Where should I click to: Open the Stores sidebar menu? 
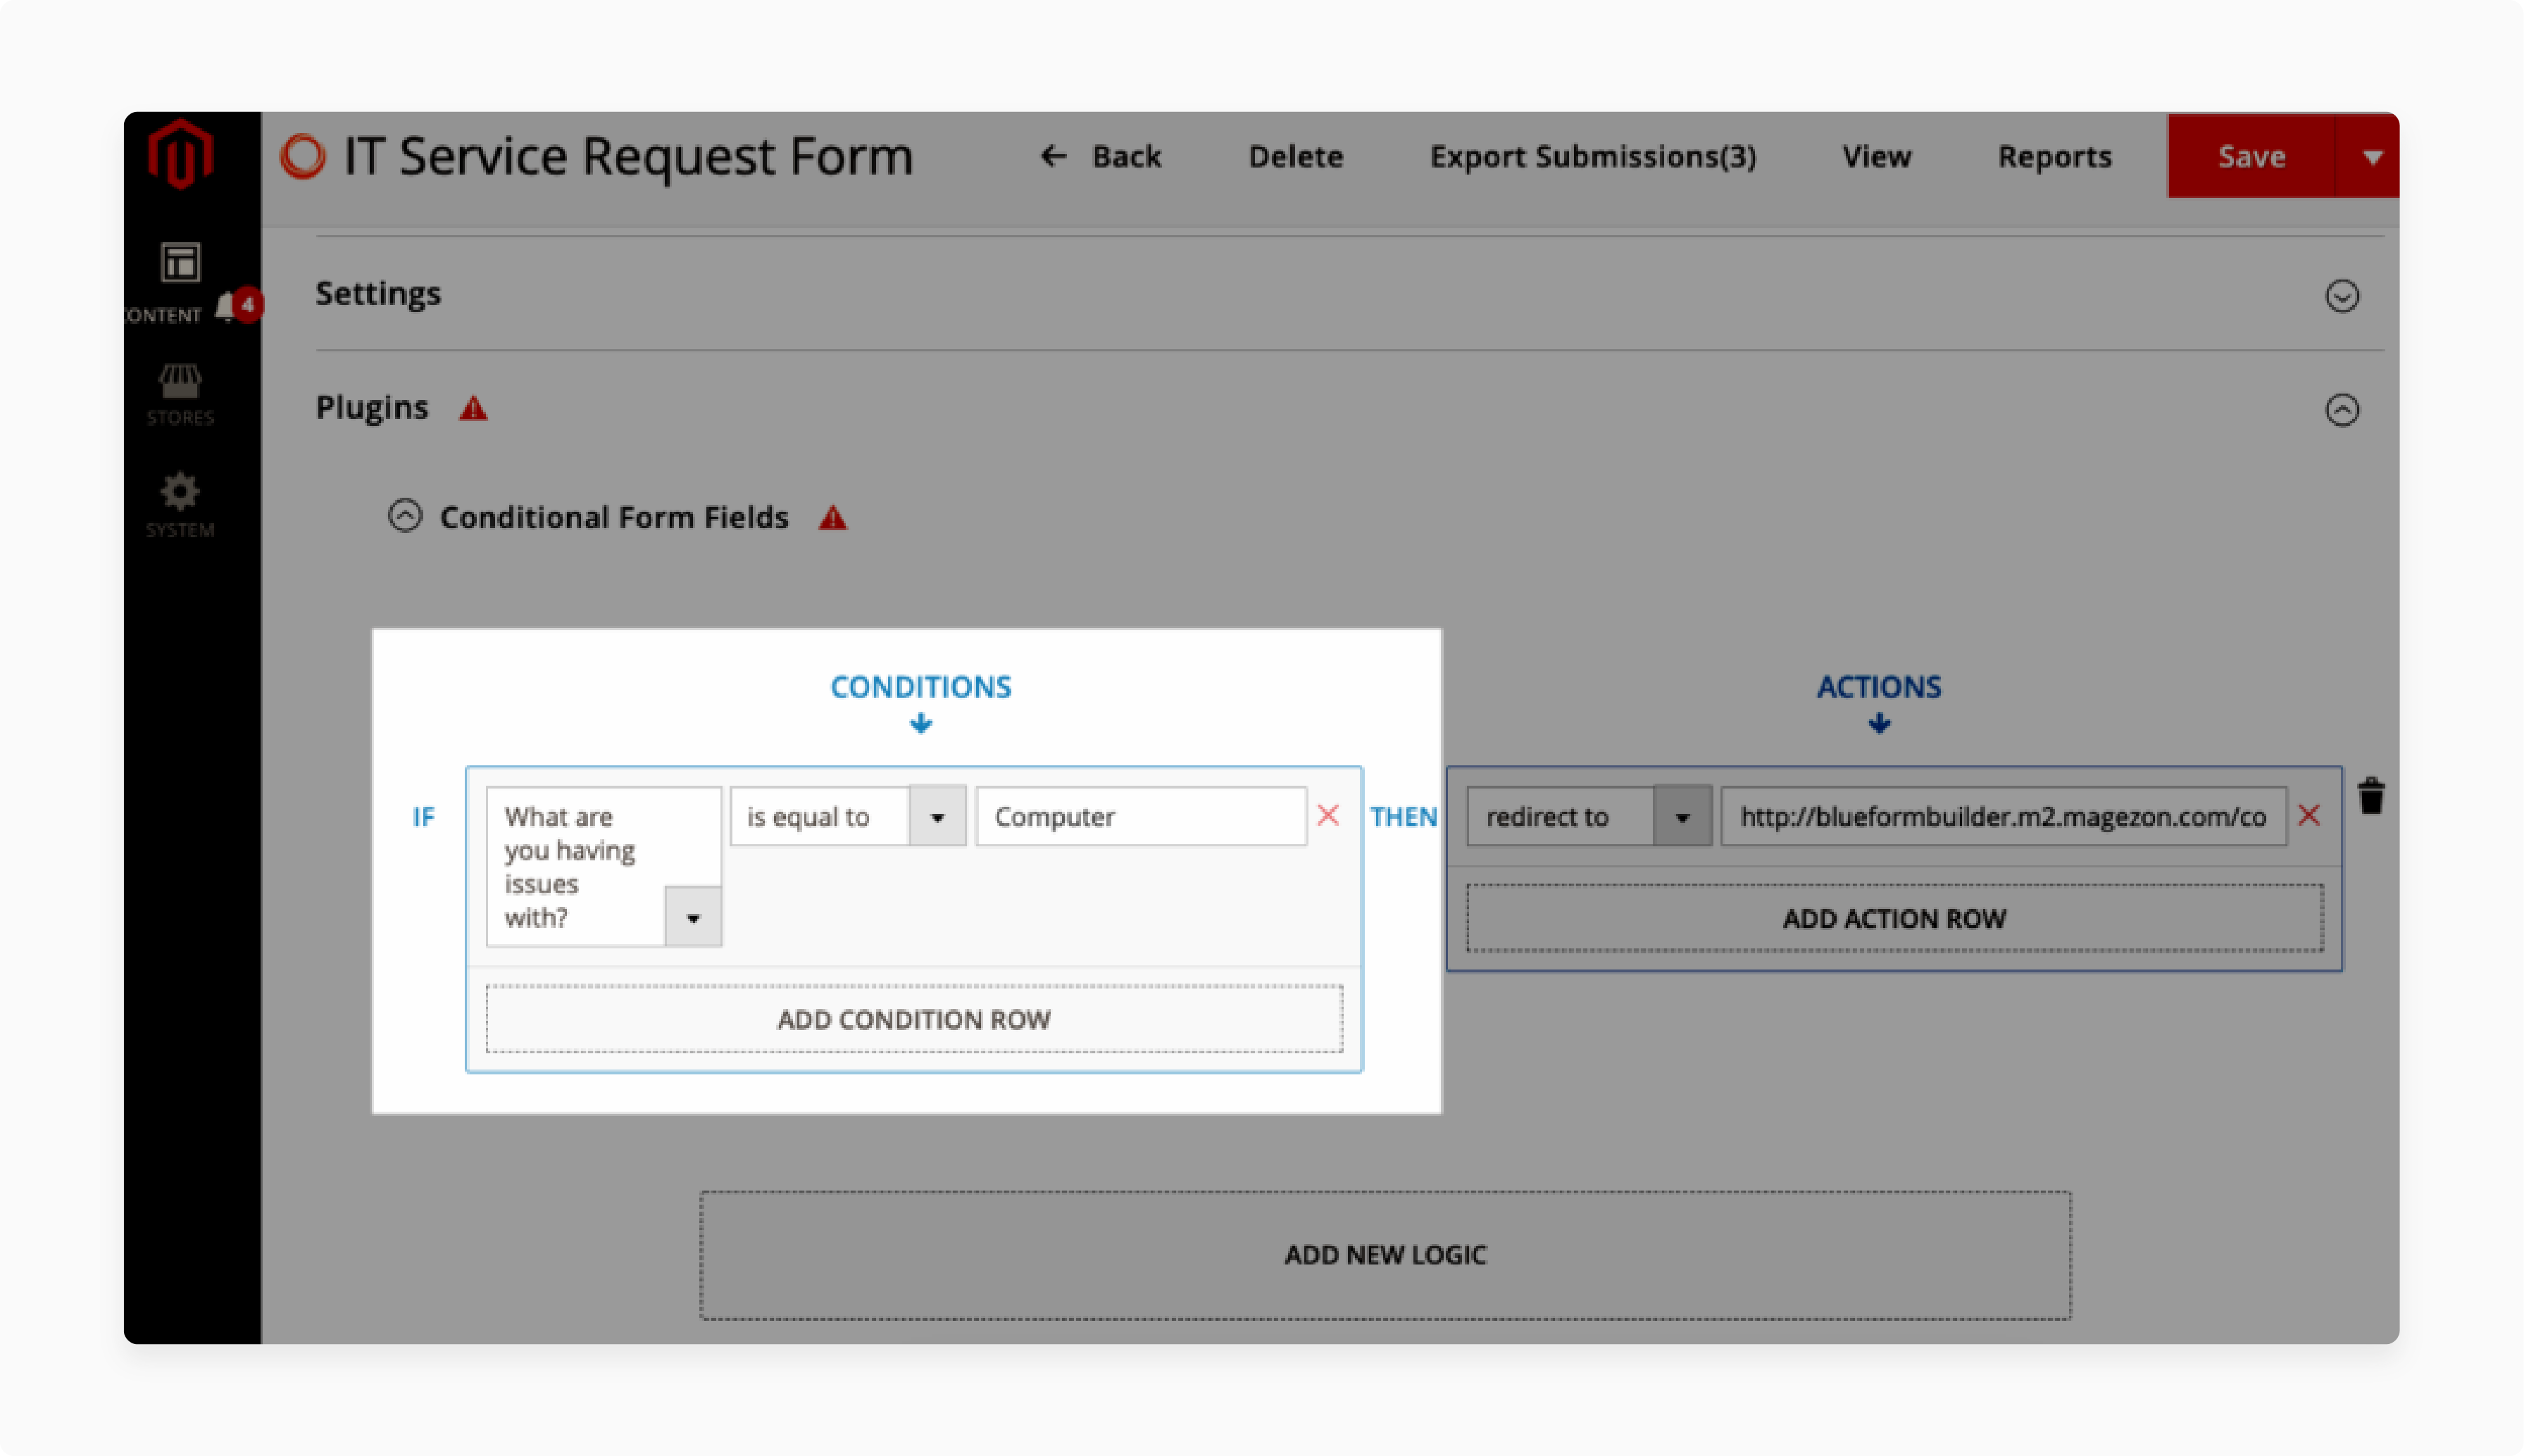point(180,395)
